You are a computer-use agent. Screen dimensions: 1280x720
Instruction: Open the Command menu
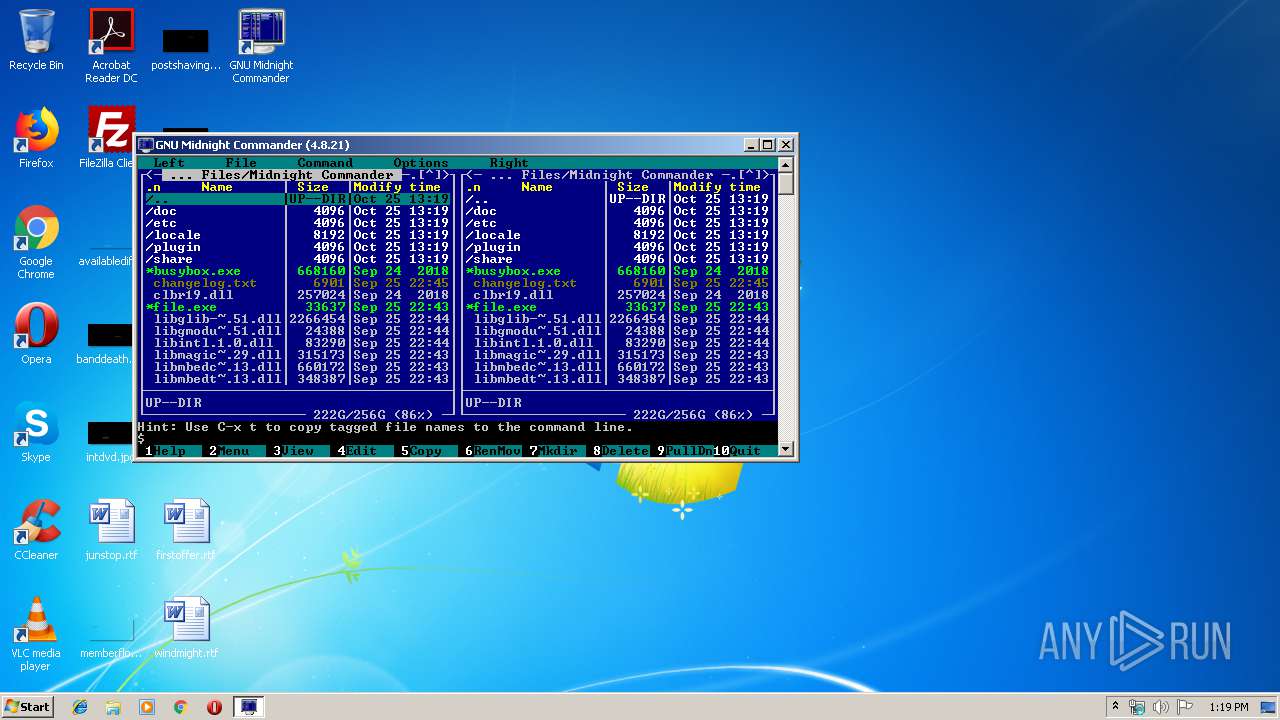point(325,163)
